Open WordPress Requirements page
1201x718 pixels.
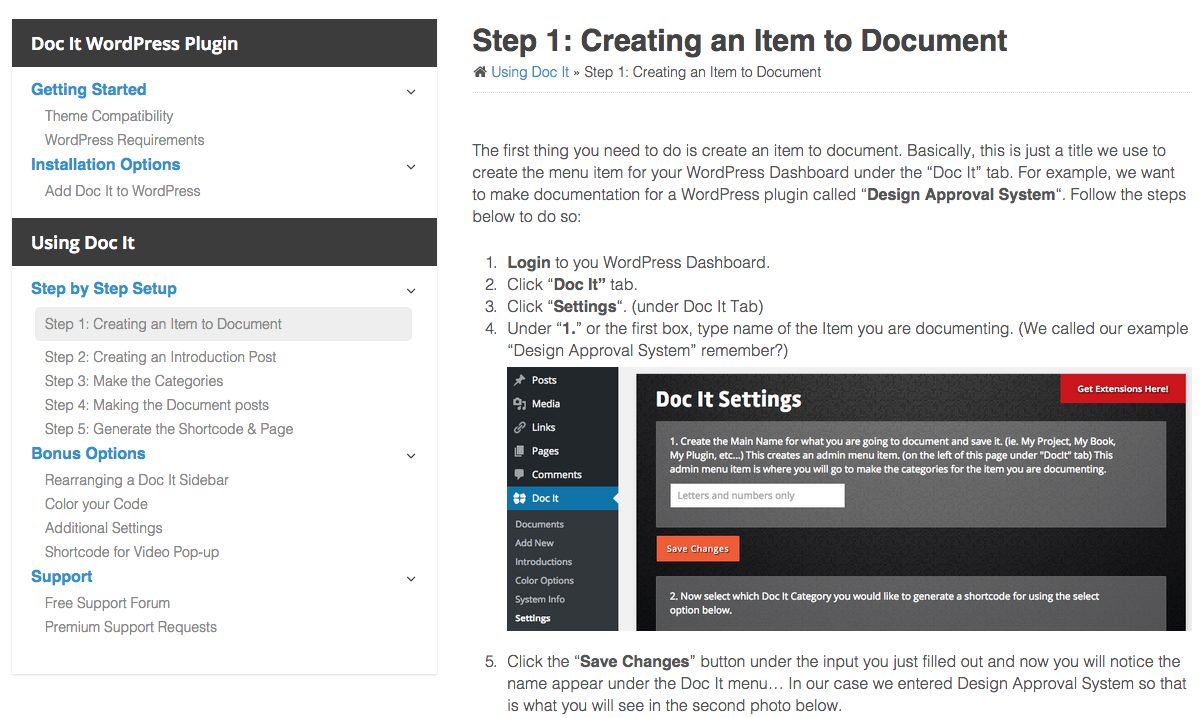click(x=125, y=140)
